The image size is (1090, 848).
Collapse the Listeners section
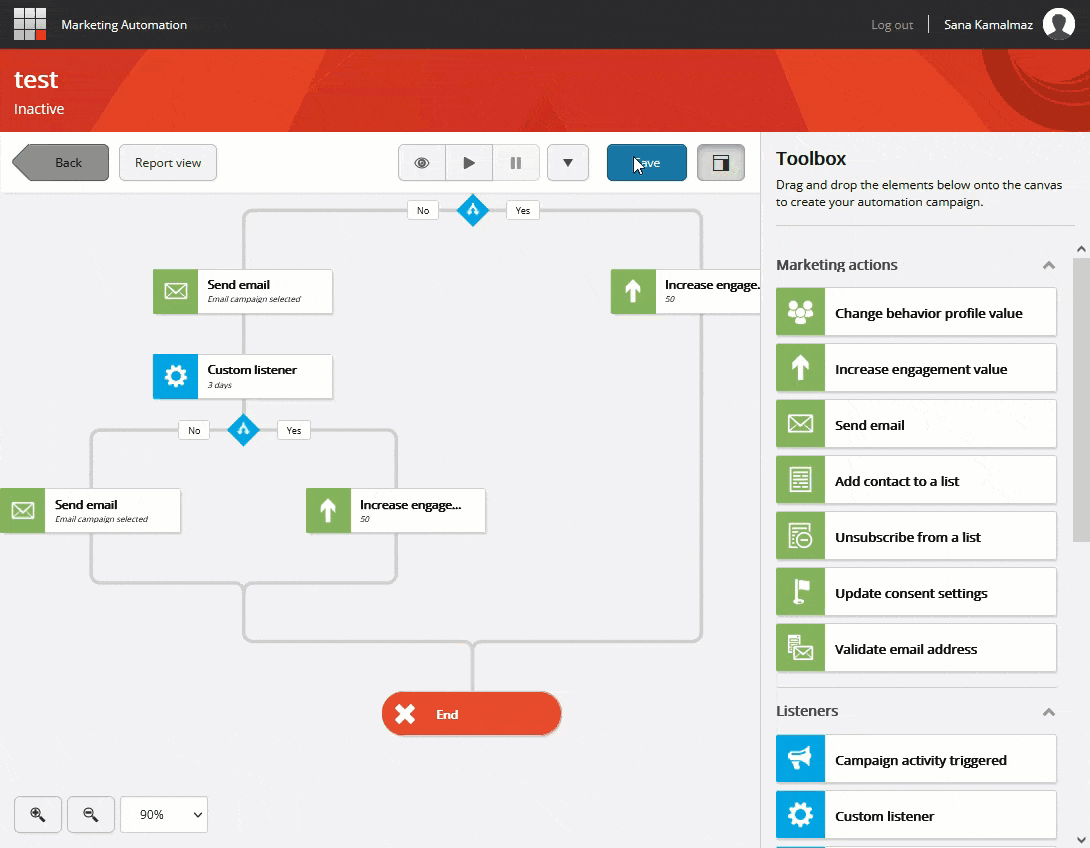[x=1049, y=712]
